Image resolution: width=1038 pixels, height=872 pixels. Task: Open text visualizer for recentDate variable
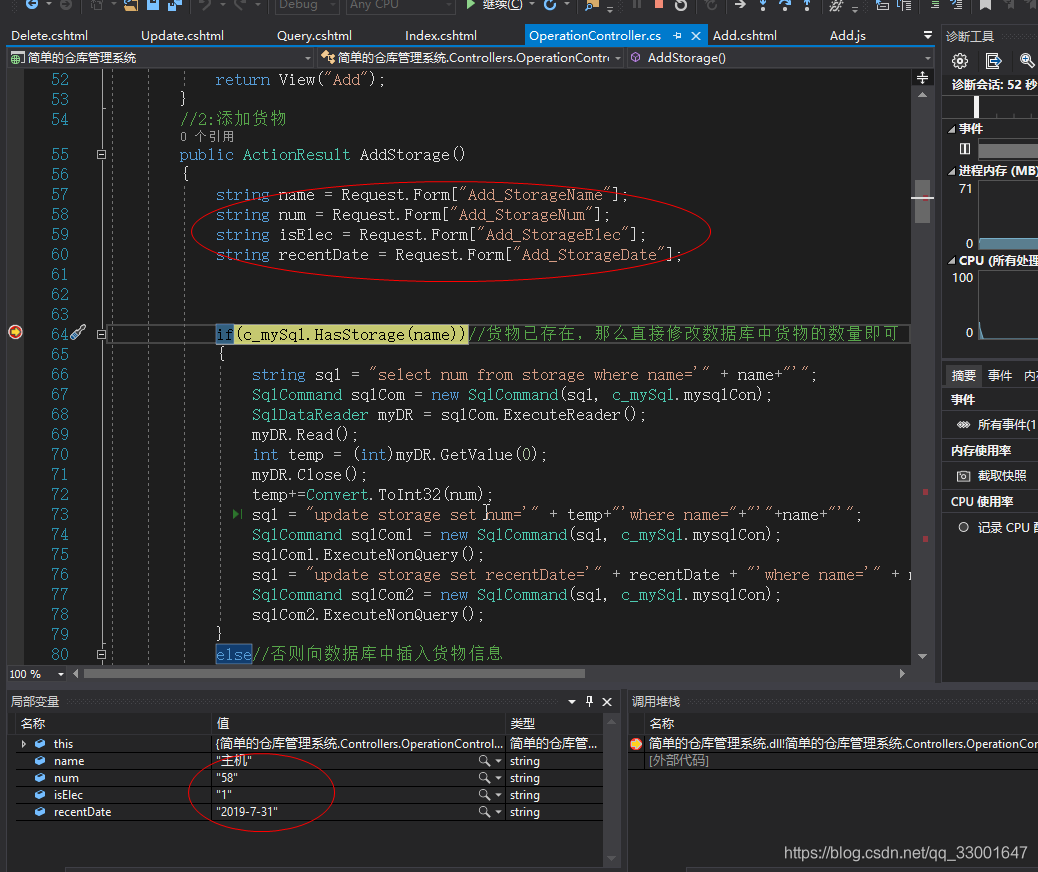coord(485,812)
